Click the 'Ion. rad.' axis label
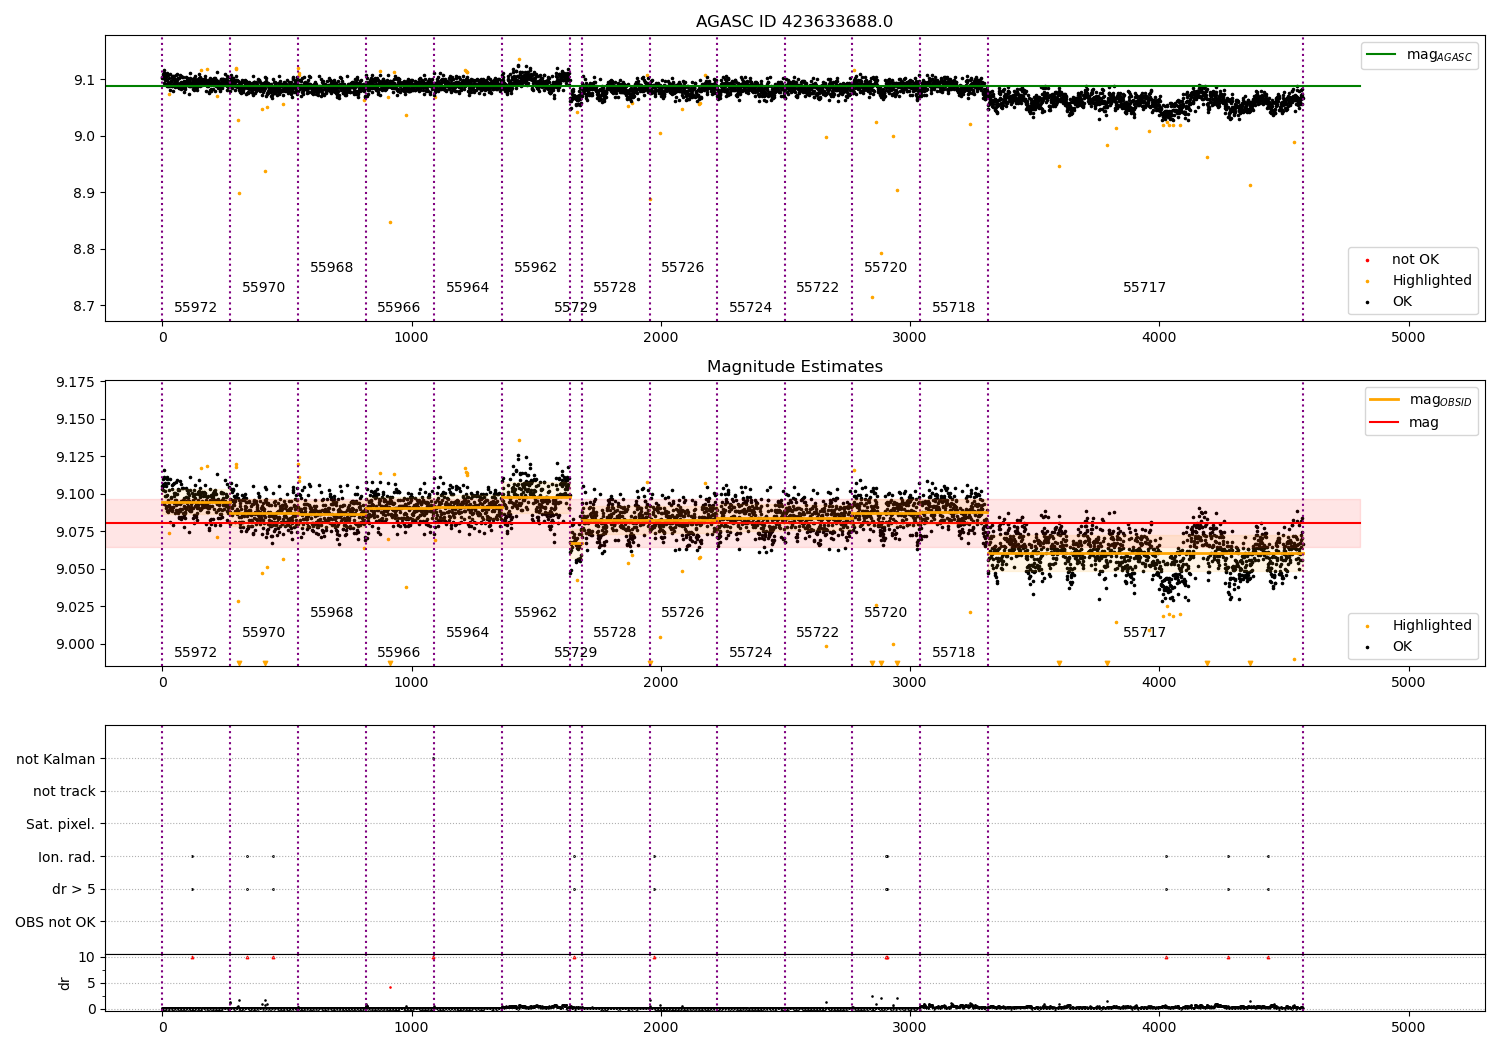Image resolution: width=1500 pixels, height=1050 pixels. click(67, 857)
